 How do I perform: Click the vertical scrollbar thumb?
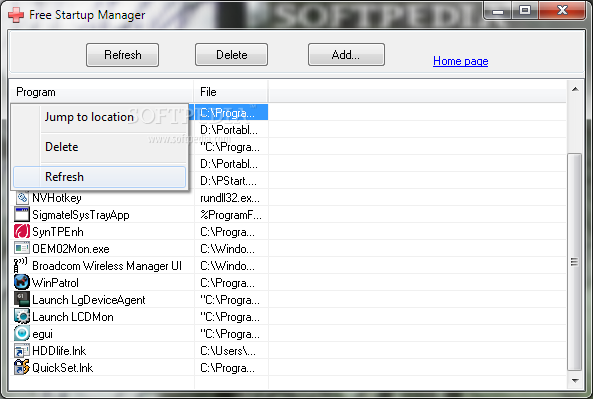[574, 261]
